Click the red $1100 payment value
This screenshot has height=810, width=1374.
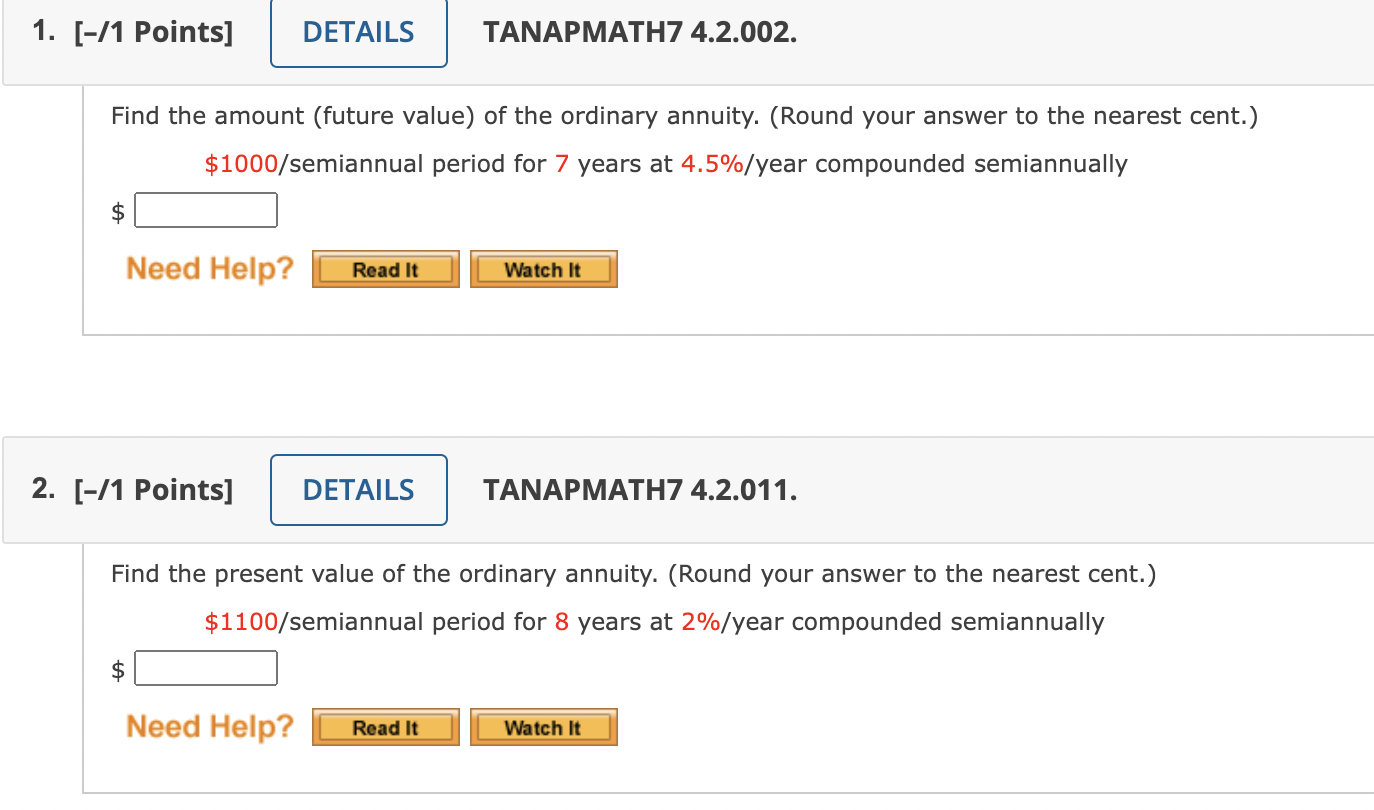(x=240, y=621)
